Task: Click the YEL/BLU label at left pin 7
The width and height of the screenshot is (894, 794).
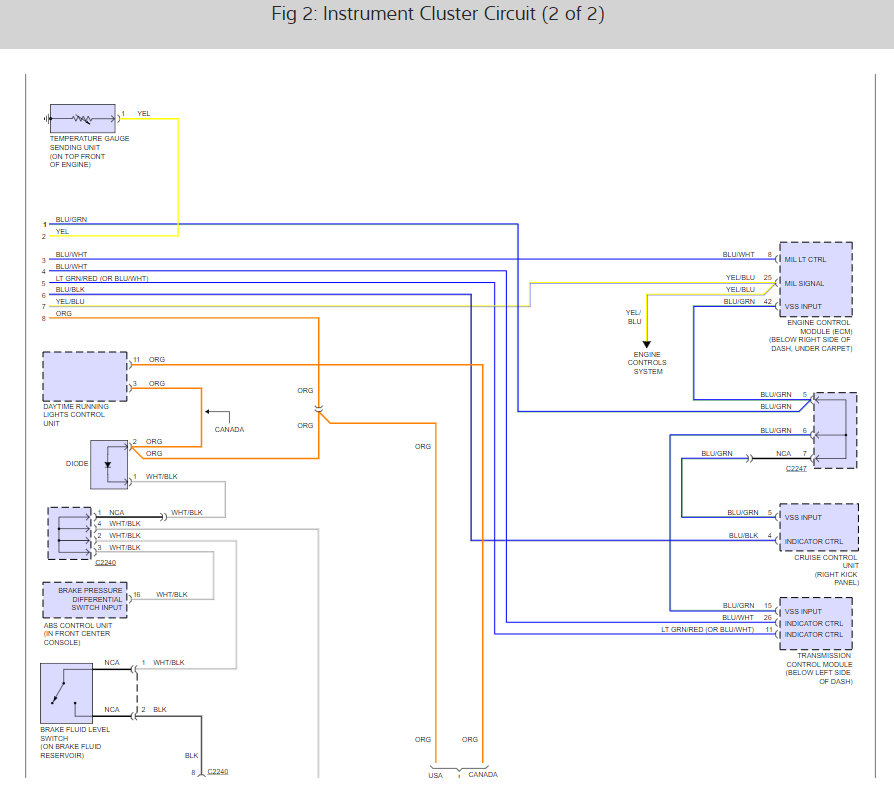Action: 70,302
